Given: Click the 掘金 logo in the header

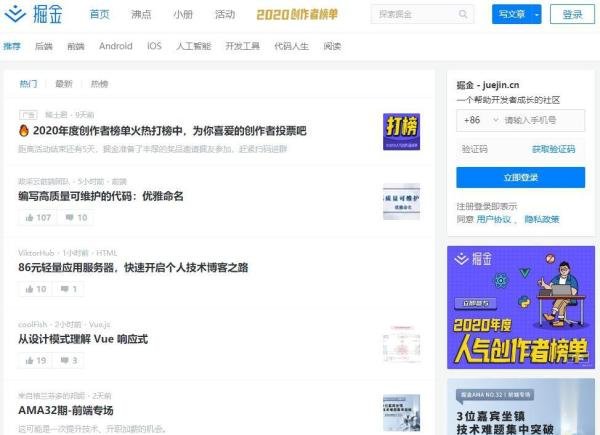Looking at the screenshot, I should (33, 14).
